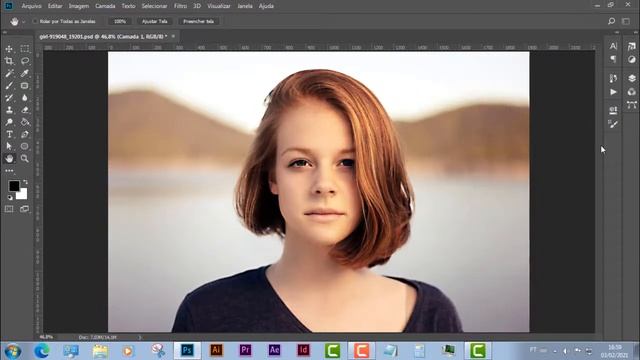Open the Imagem menu
The image size is (640, 360).
(79, 6)
